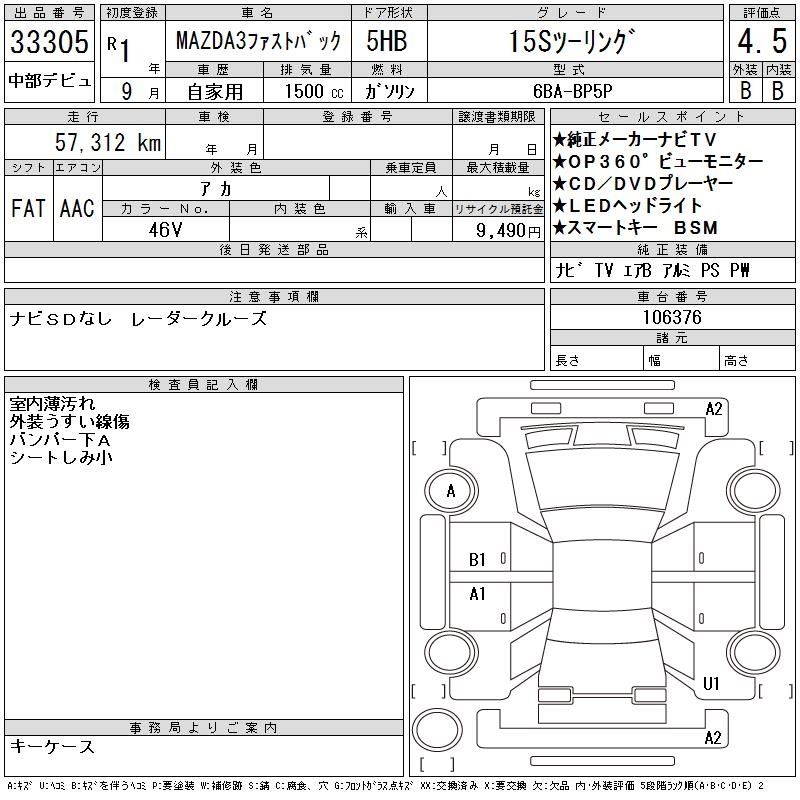This screenshot has height=800, width=800.
Task: Select the 幅 dimension field
Action: (681, 360)
